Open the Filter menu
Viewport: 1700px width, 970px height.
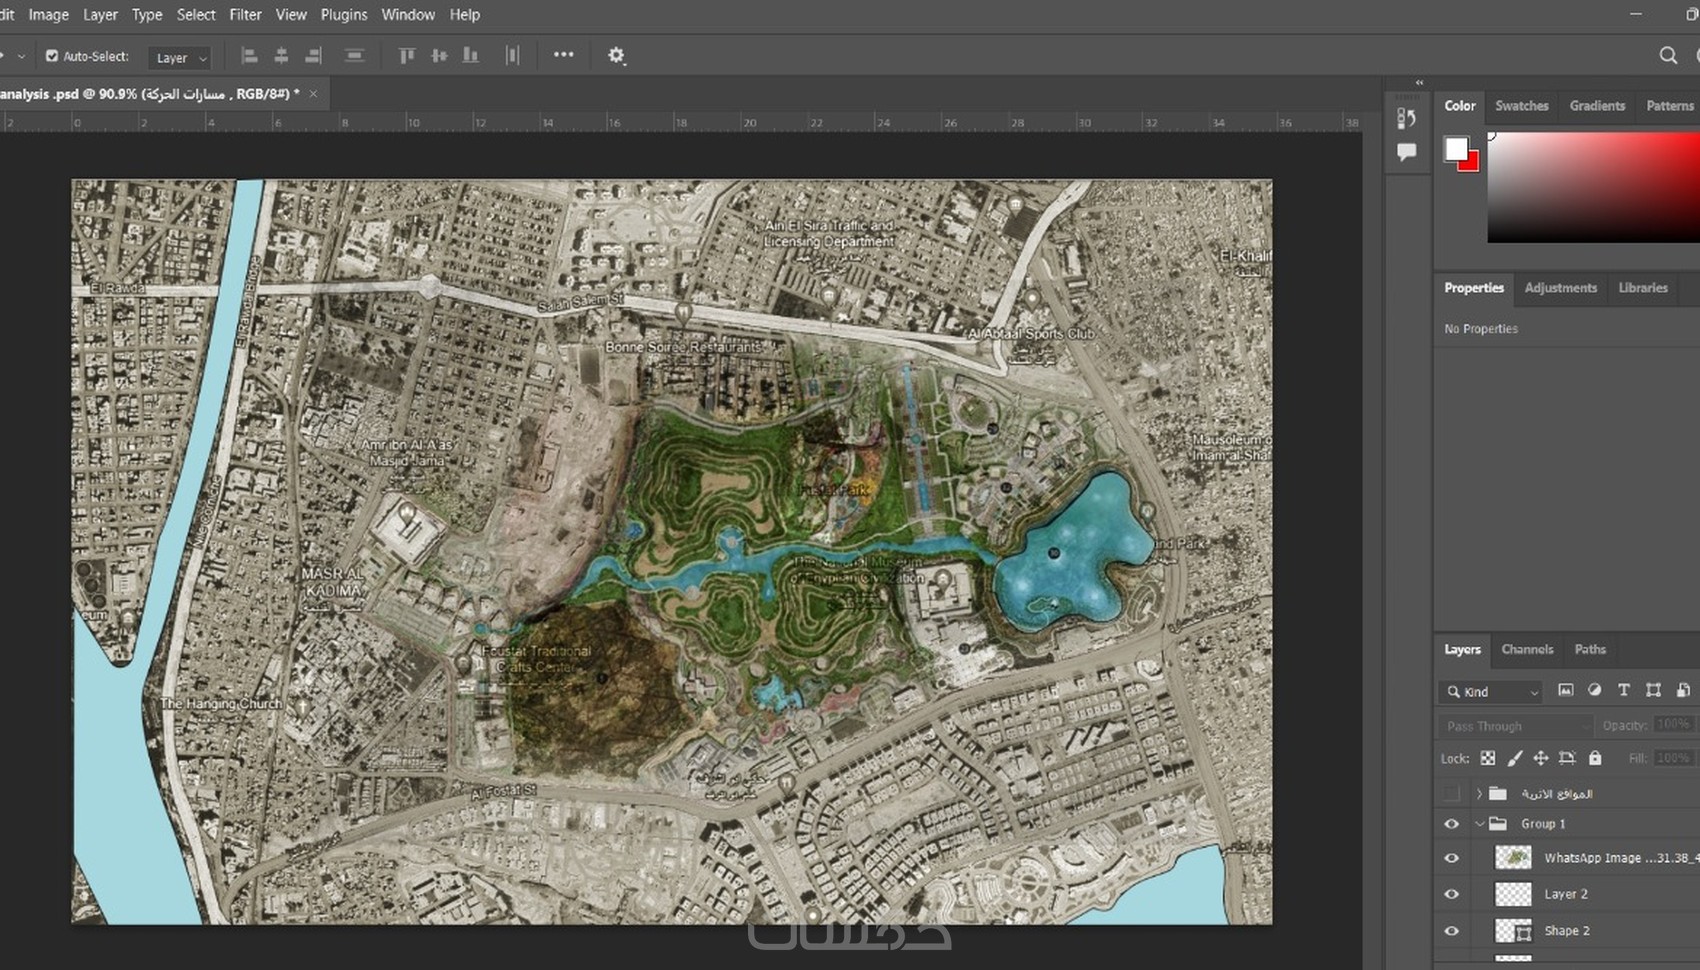[x=245, y=15]
